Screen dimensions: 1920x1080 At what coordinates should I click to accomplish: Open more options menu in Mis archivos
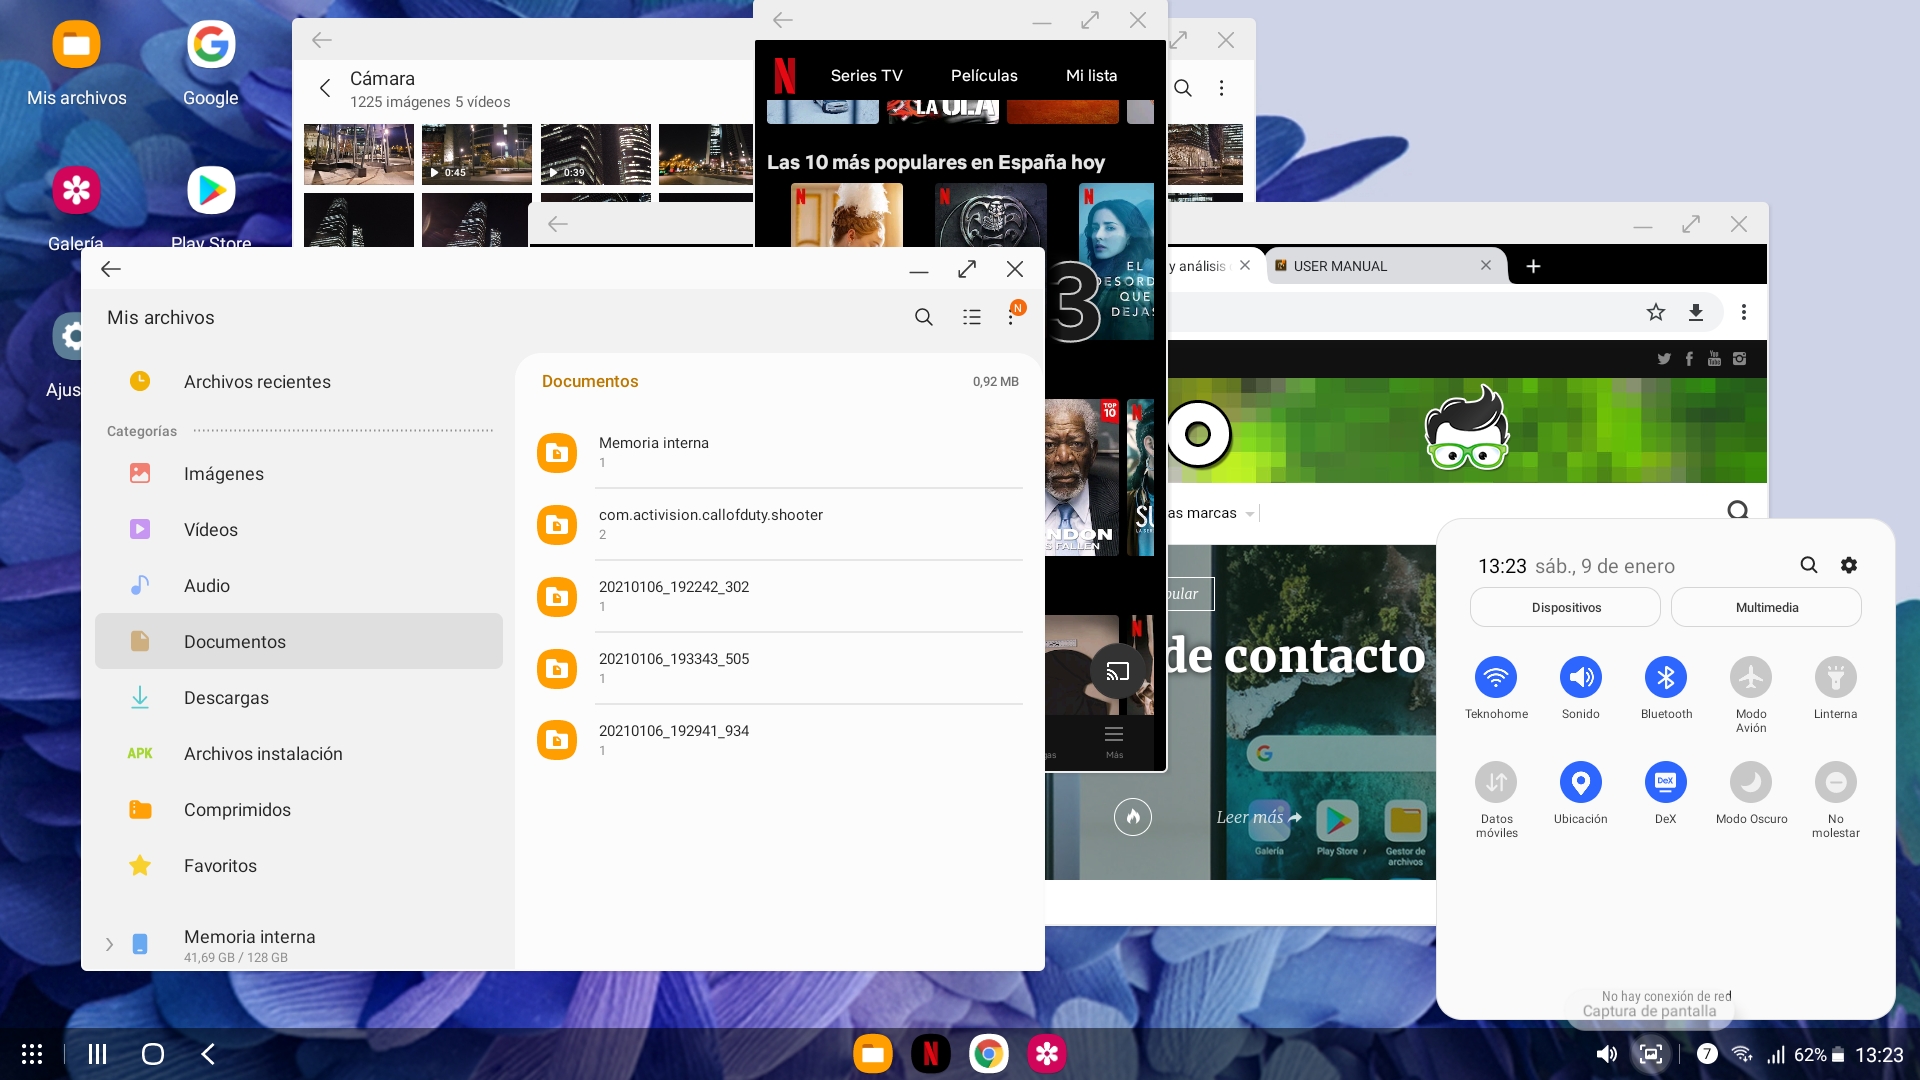pyautogui.click(x=1012, y=317)
